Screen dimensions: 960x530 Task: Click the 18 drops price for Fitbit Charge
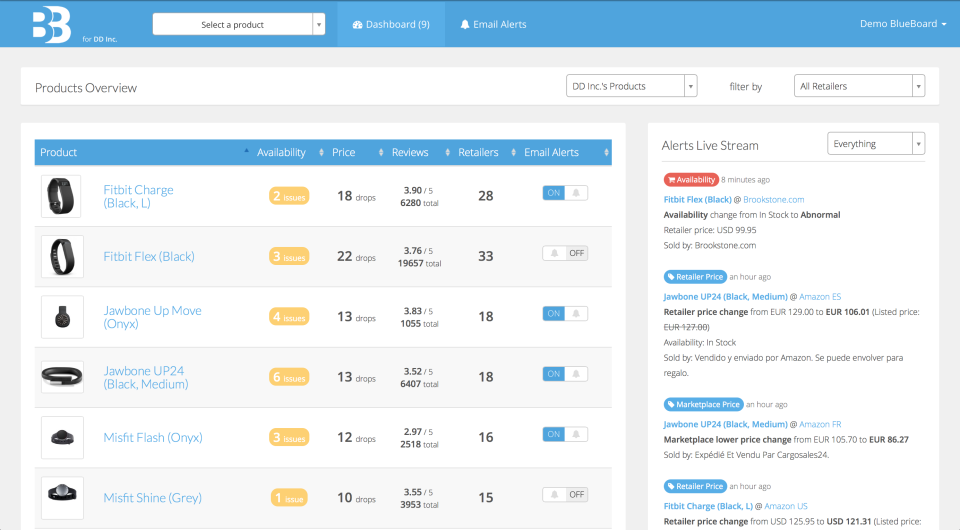click(356, 196)
